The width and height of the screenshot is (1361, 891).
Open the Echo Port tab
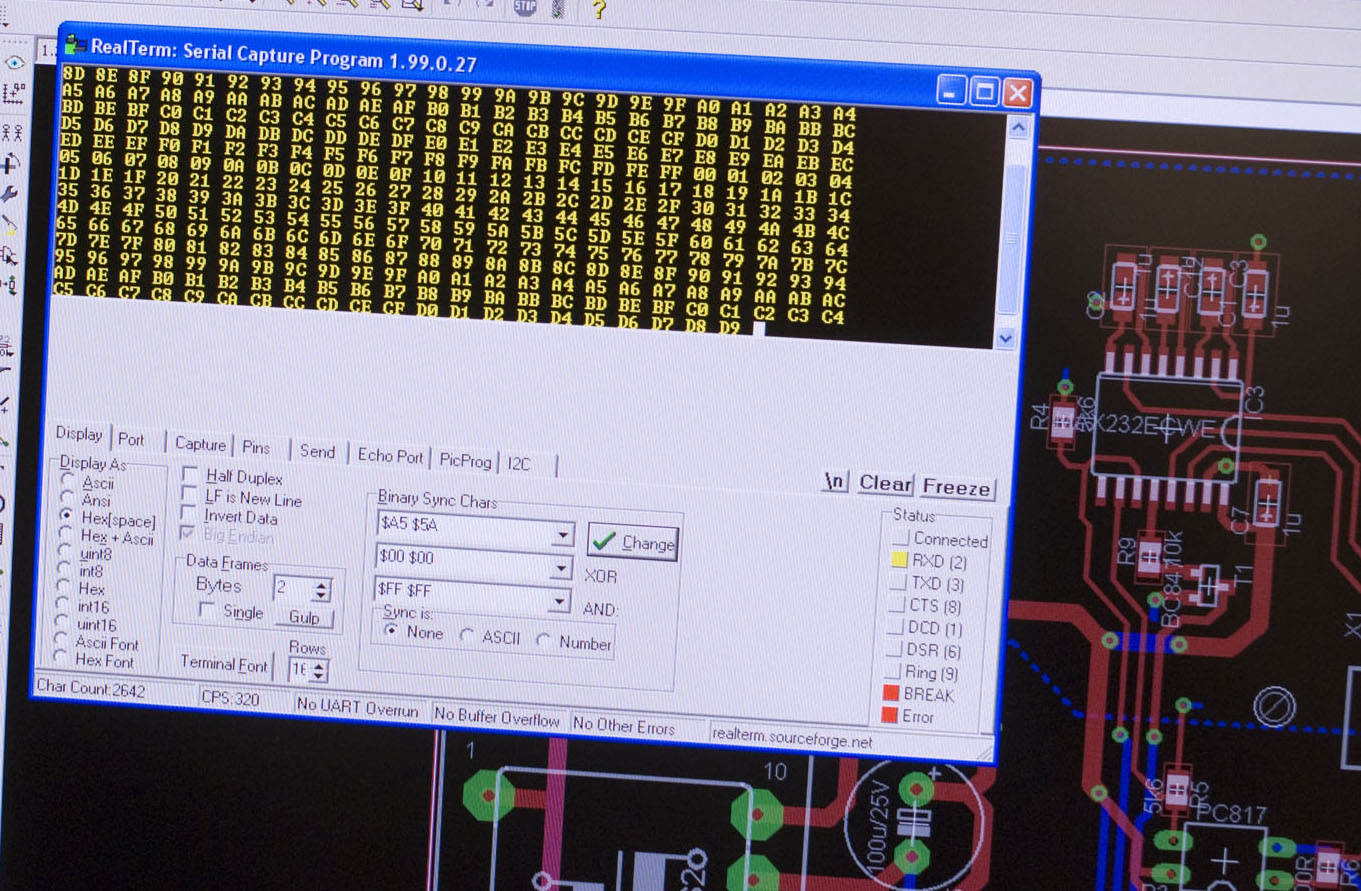tap(390, 455)
